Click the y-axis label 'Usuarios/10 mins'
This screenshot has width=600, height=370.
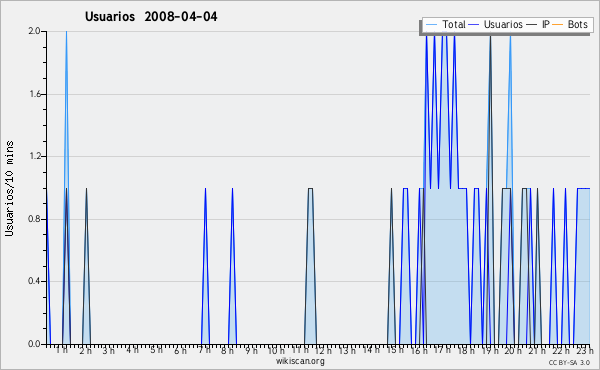point(9,188)
